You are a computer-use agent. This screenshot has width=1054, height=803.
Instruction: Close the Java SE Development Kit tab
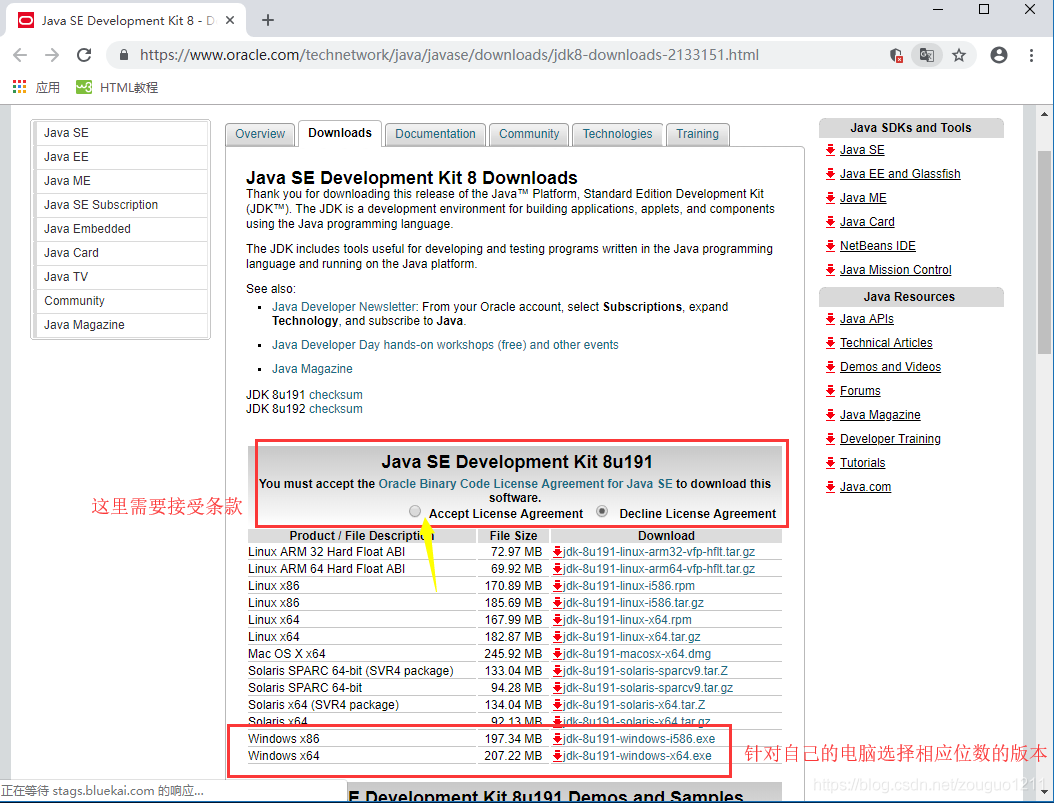point(230,20)
